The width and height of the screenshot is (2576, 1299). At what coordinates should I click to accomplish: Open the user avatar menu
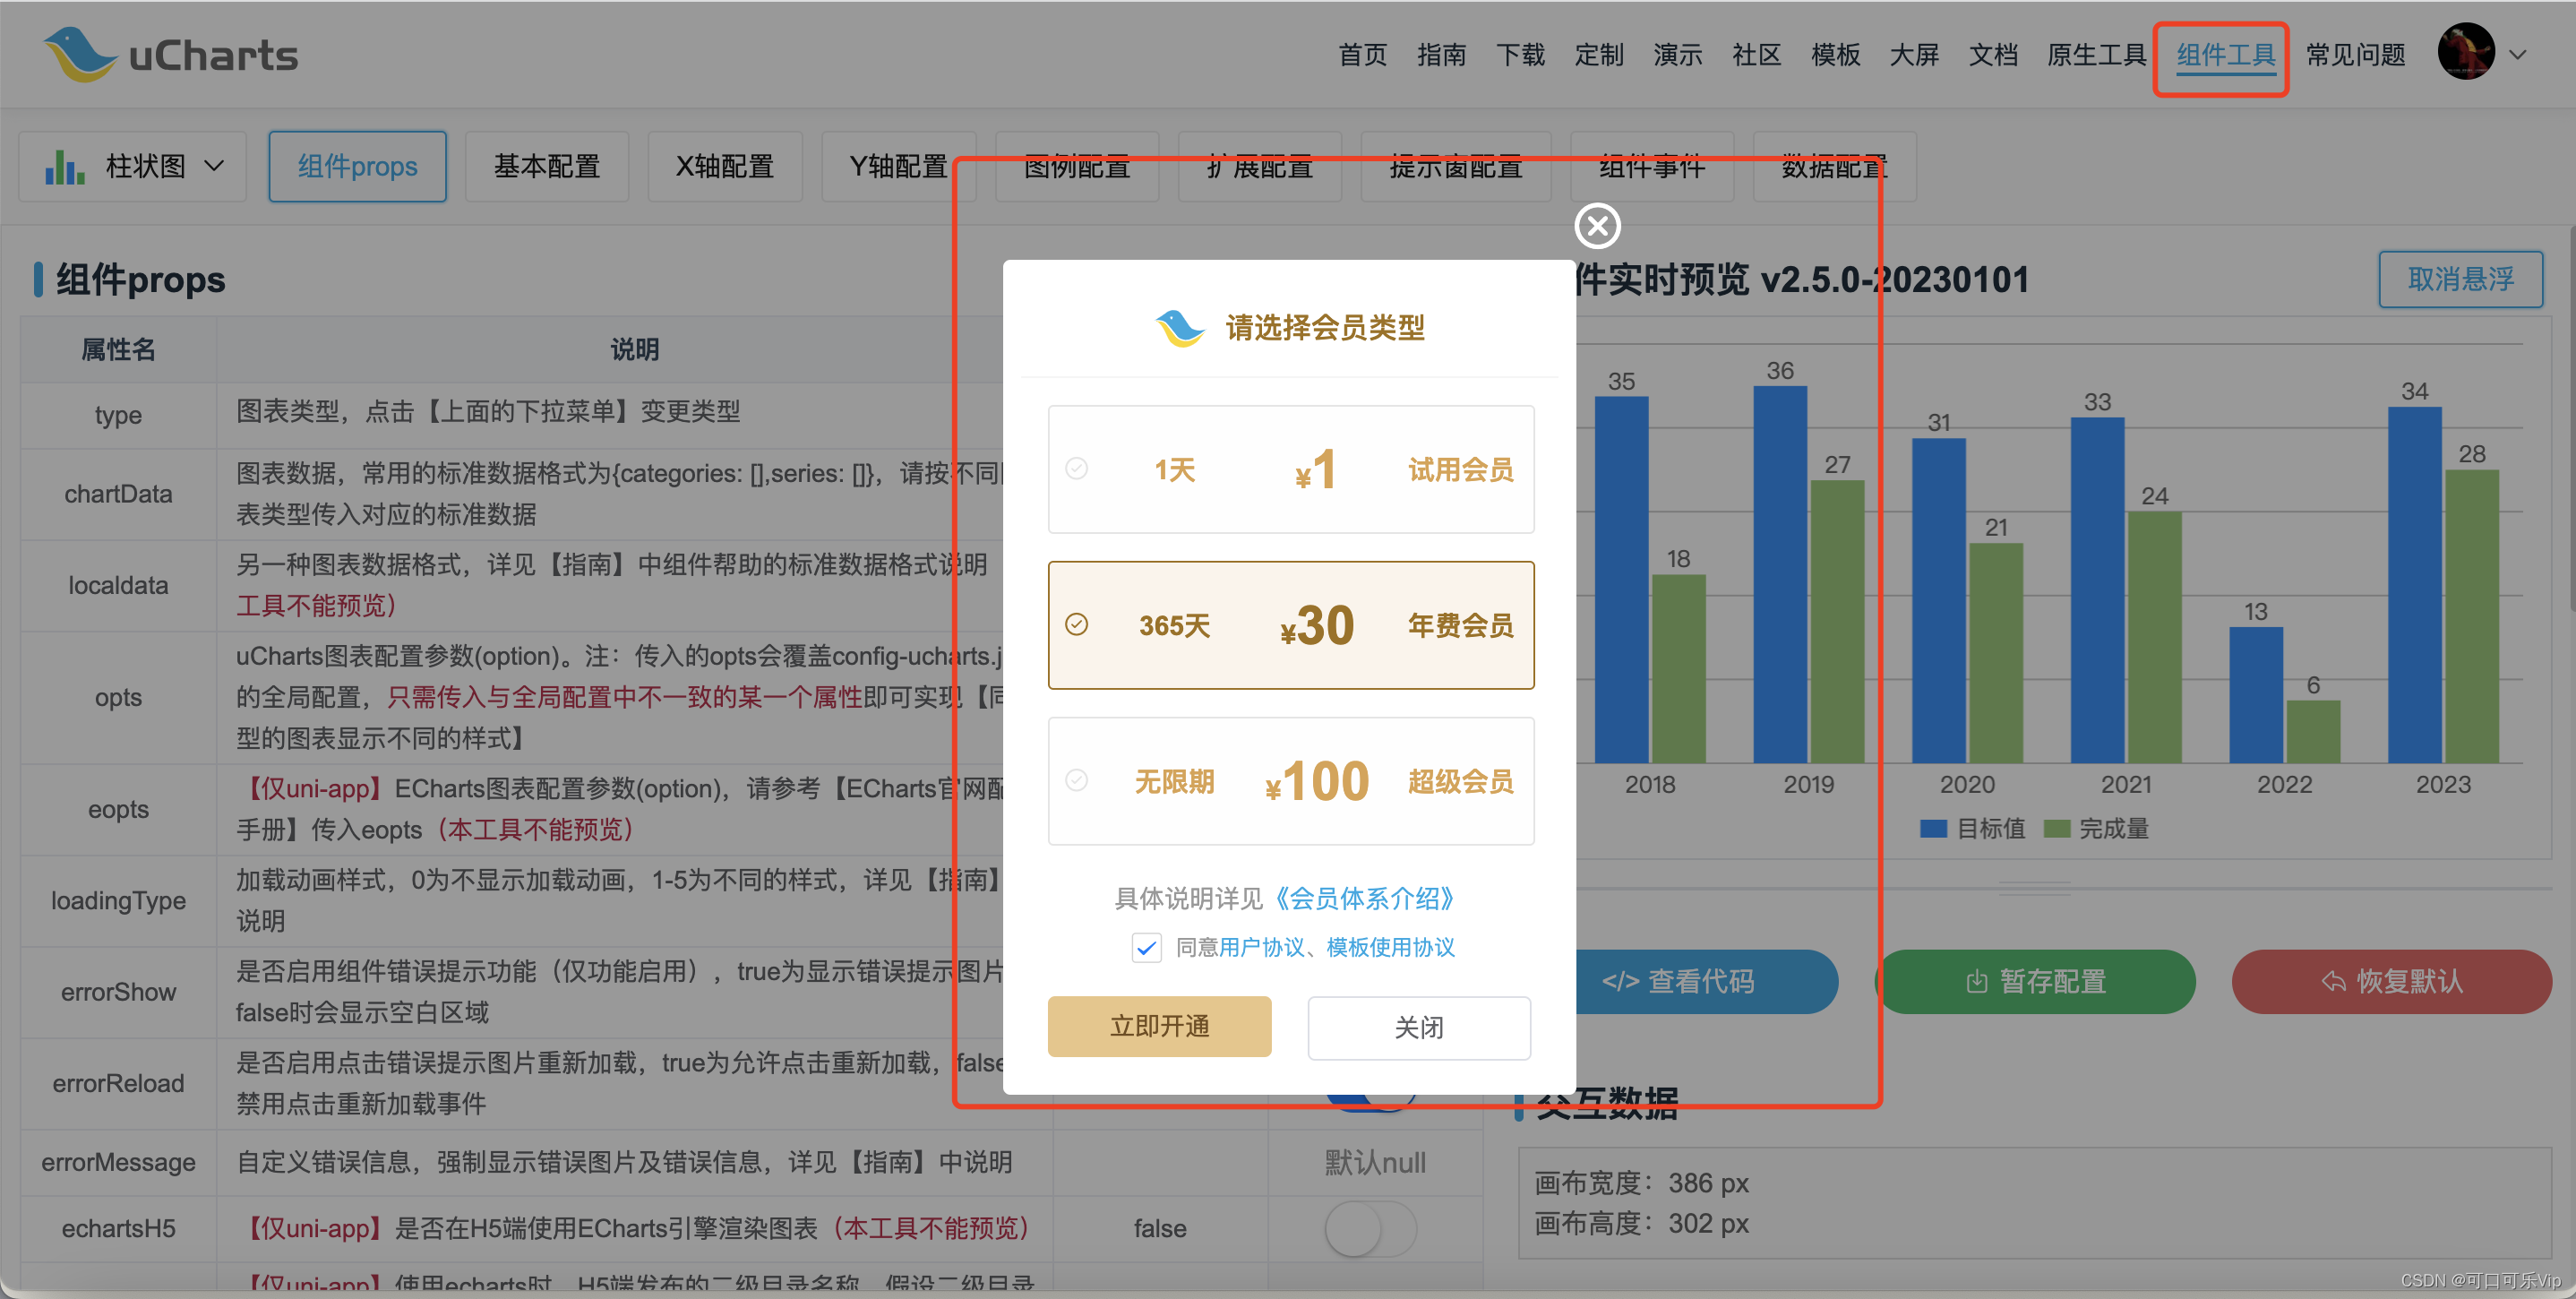pos(2465,53)
